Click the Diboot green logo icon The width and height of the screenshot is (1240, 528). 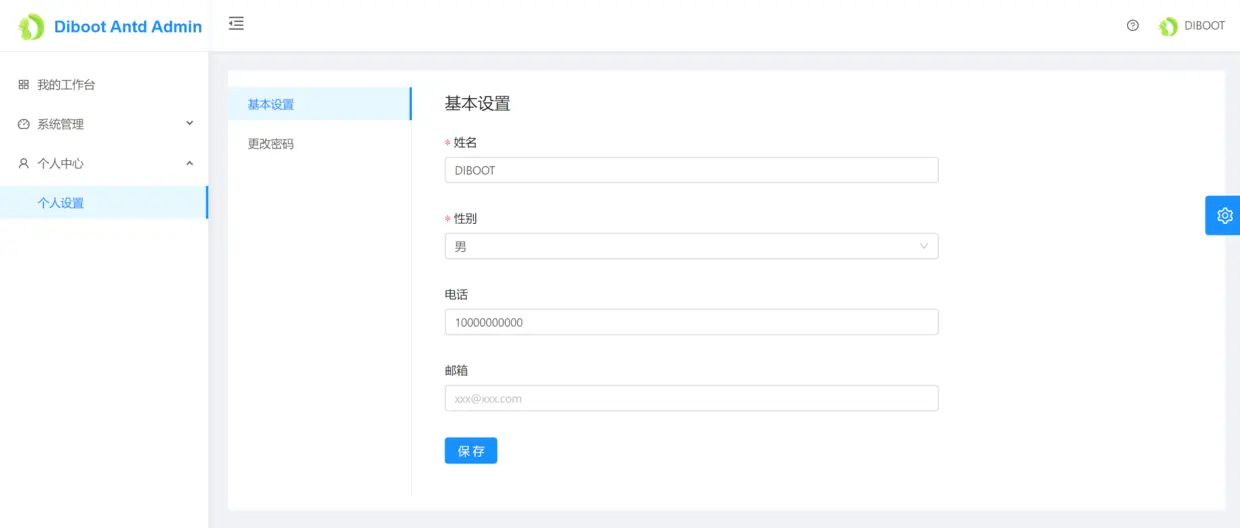pos(31,27)
